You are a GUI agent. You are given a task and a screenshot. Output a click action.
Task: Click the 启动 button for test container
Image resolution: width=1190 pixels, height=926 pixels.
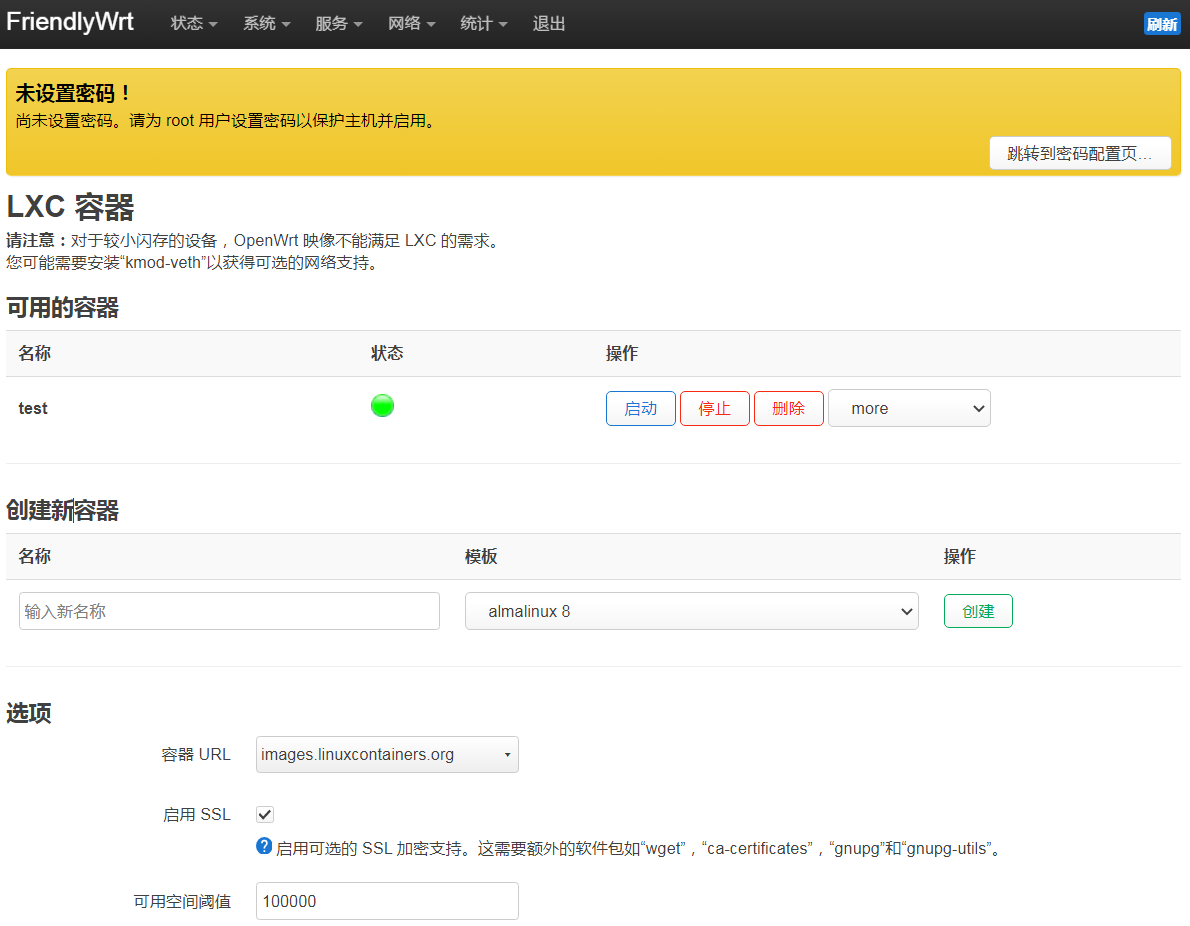click(x=641, y=408)
